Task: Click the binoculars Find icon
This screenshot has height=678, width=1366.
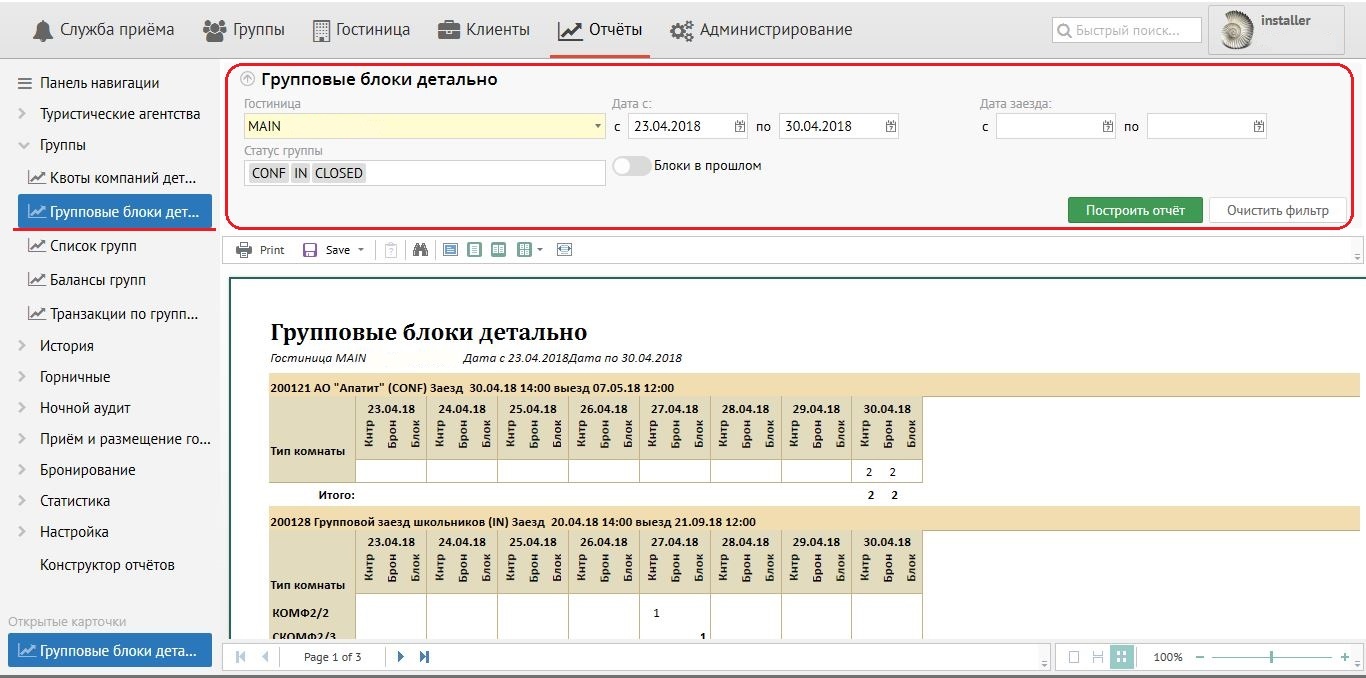Action: pos(420,250)
